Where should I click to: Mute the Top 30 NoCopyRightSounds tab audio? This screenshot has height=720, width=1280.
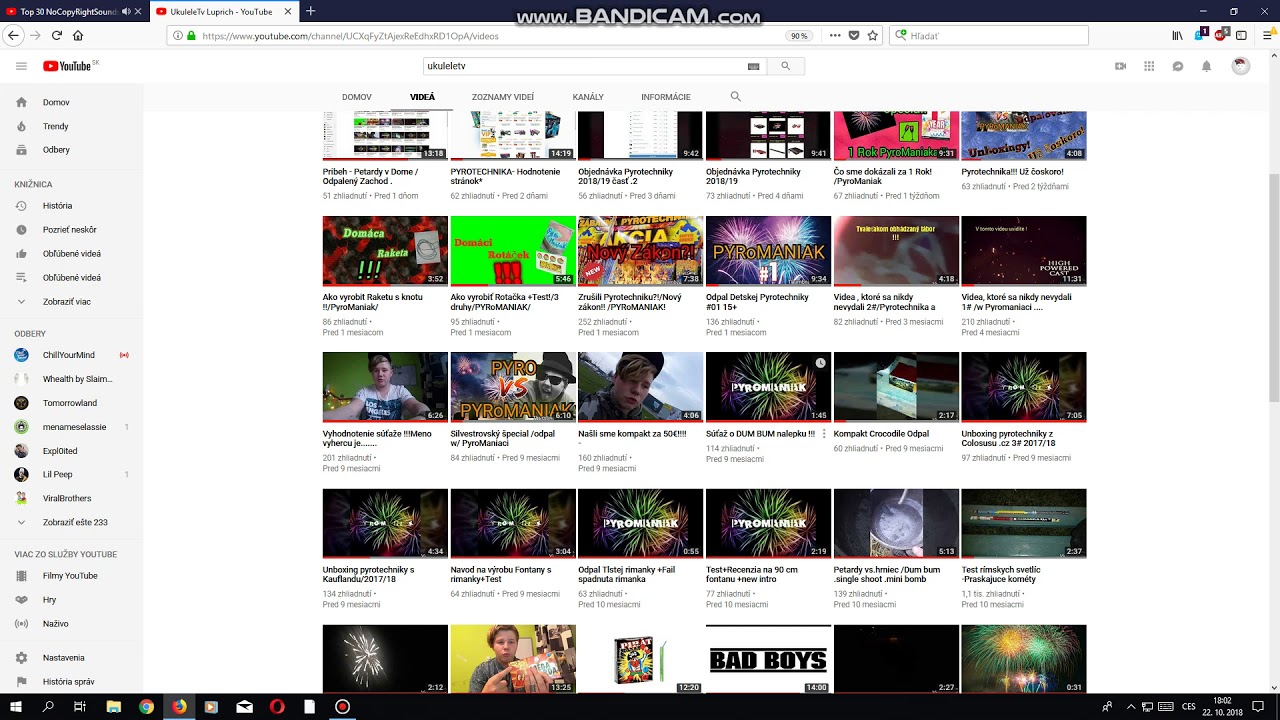pyautogui.click(x=125, y=11)
